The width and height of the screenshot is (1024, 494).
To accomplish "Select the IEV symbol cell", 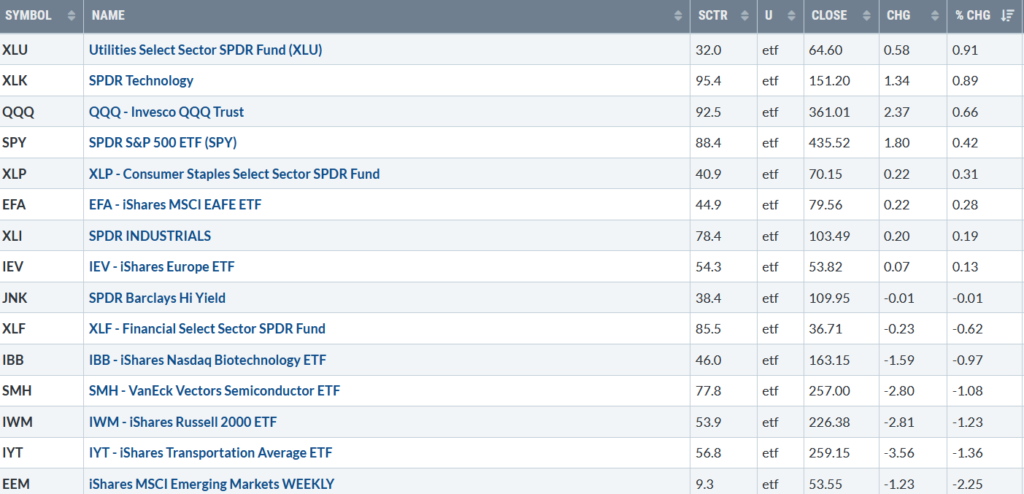I will pos(42,267).
